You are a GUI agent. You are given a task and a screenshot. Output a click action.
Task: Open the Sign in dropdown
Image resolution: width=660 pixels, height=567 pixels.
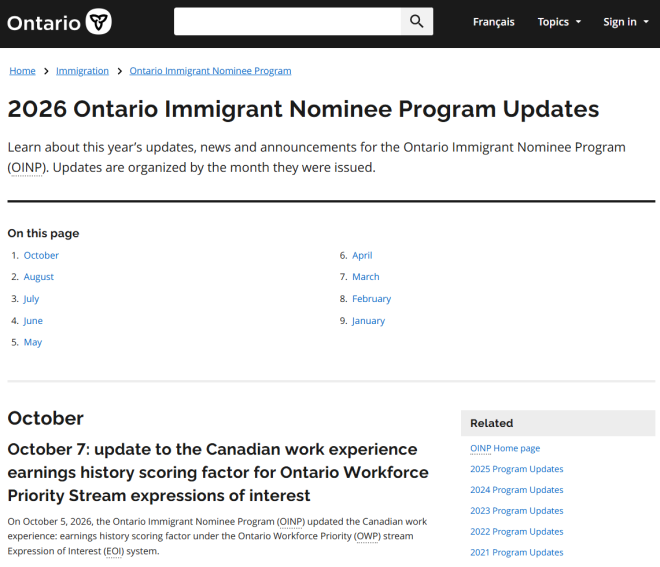click(x=625, y=22)
